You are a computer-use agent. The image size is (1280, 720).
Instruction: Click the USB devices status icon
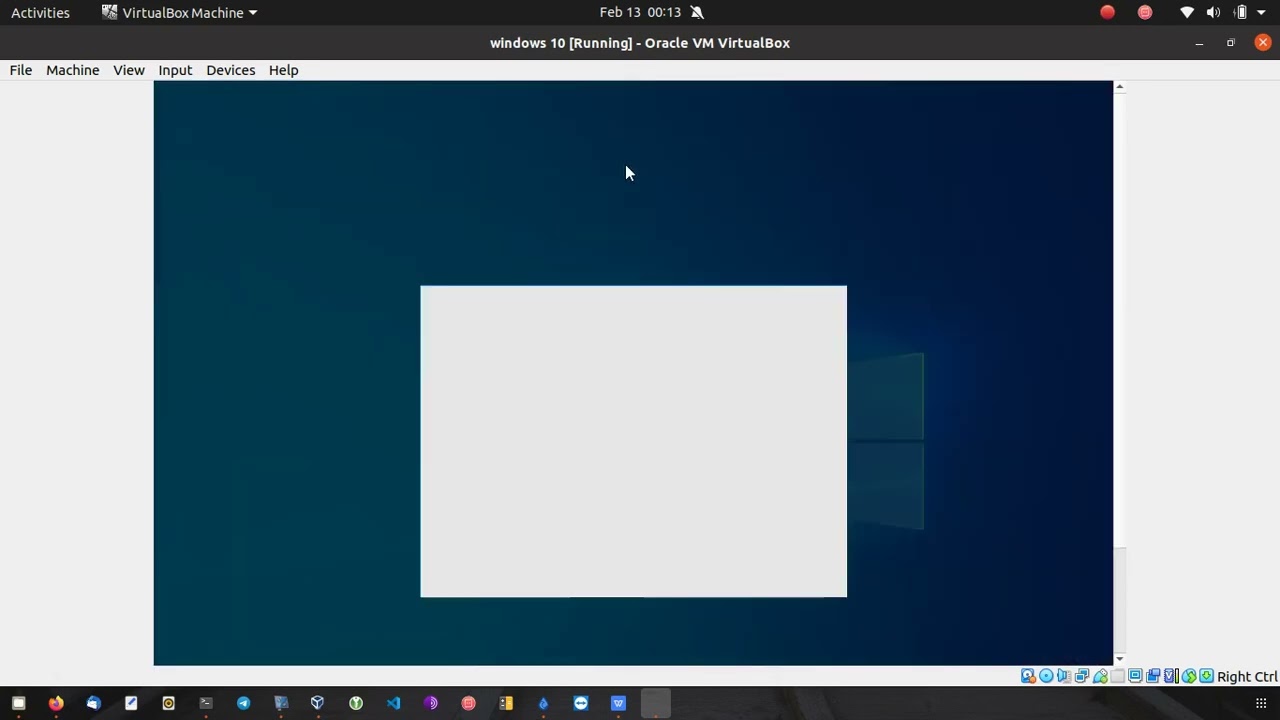point(1100,676)
